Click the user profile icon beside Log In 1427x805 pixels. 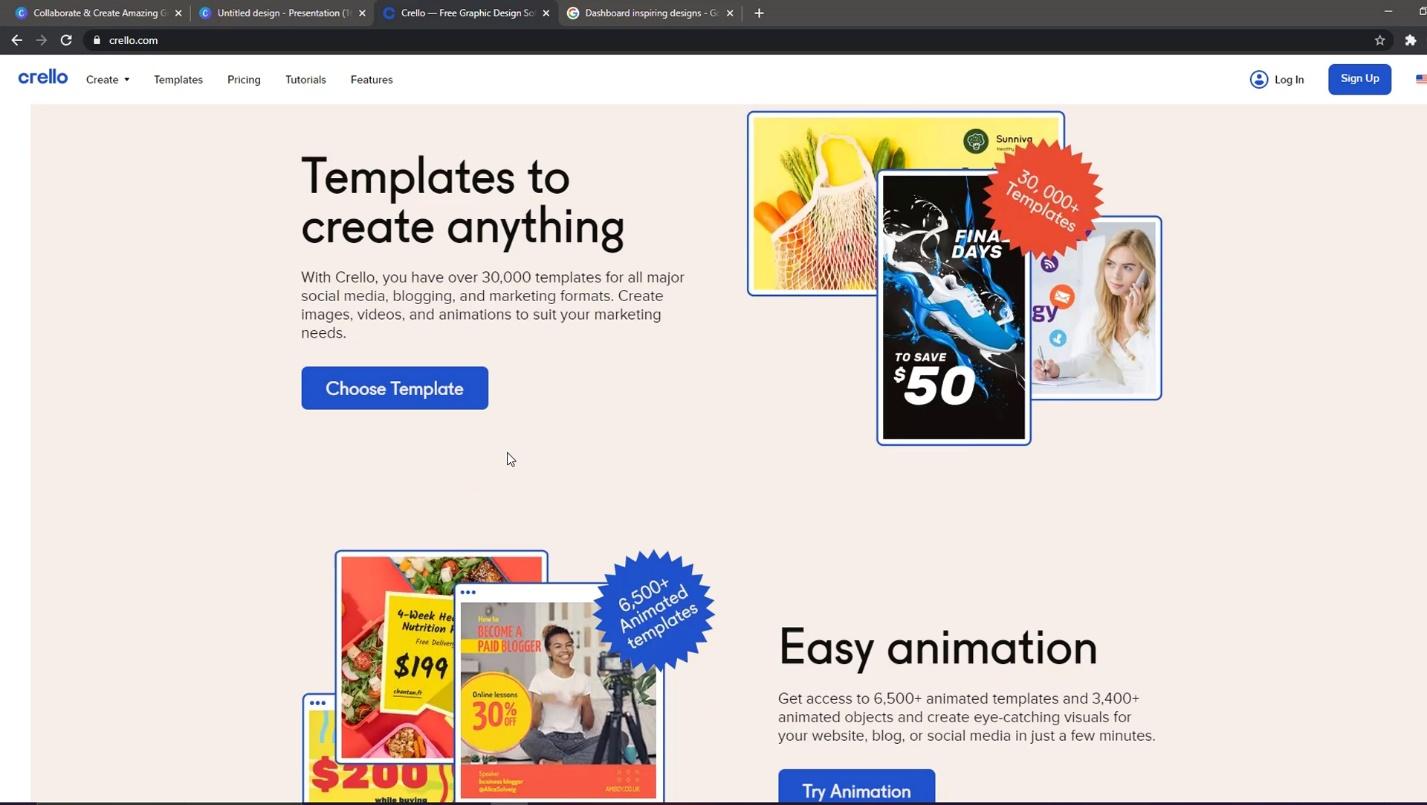[1259, 79]
